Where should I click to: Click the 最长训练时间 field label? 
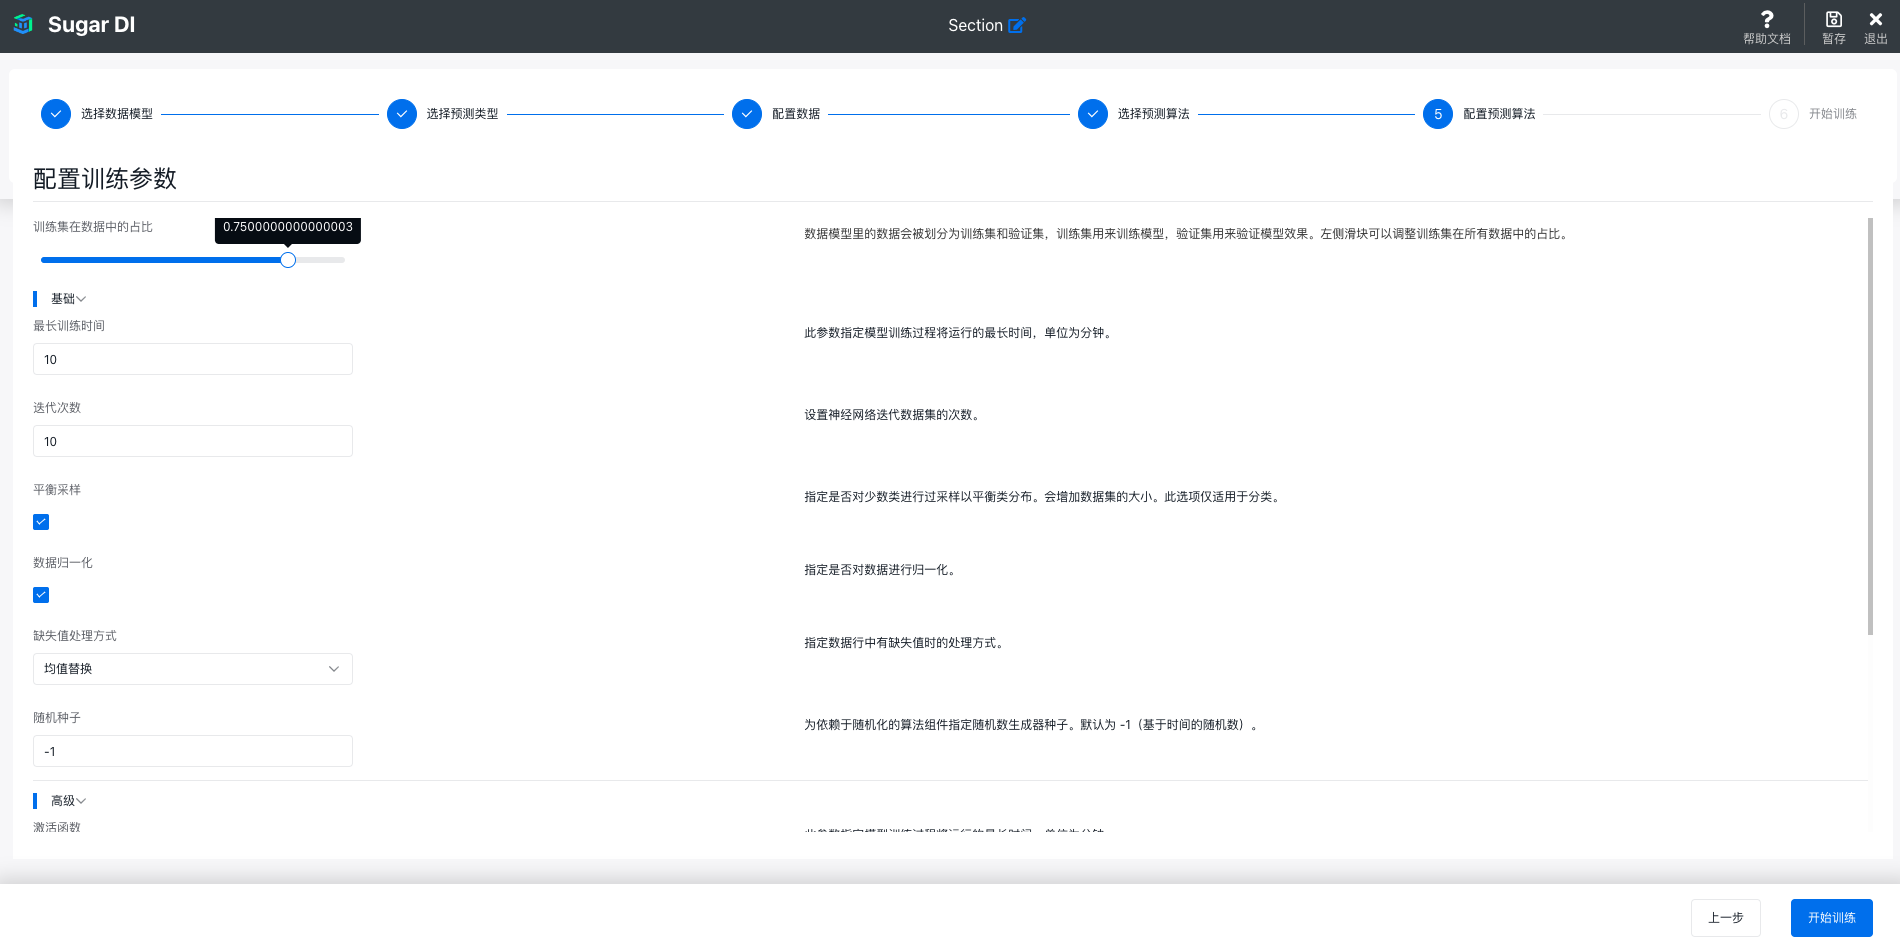(69, 326)
